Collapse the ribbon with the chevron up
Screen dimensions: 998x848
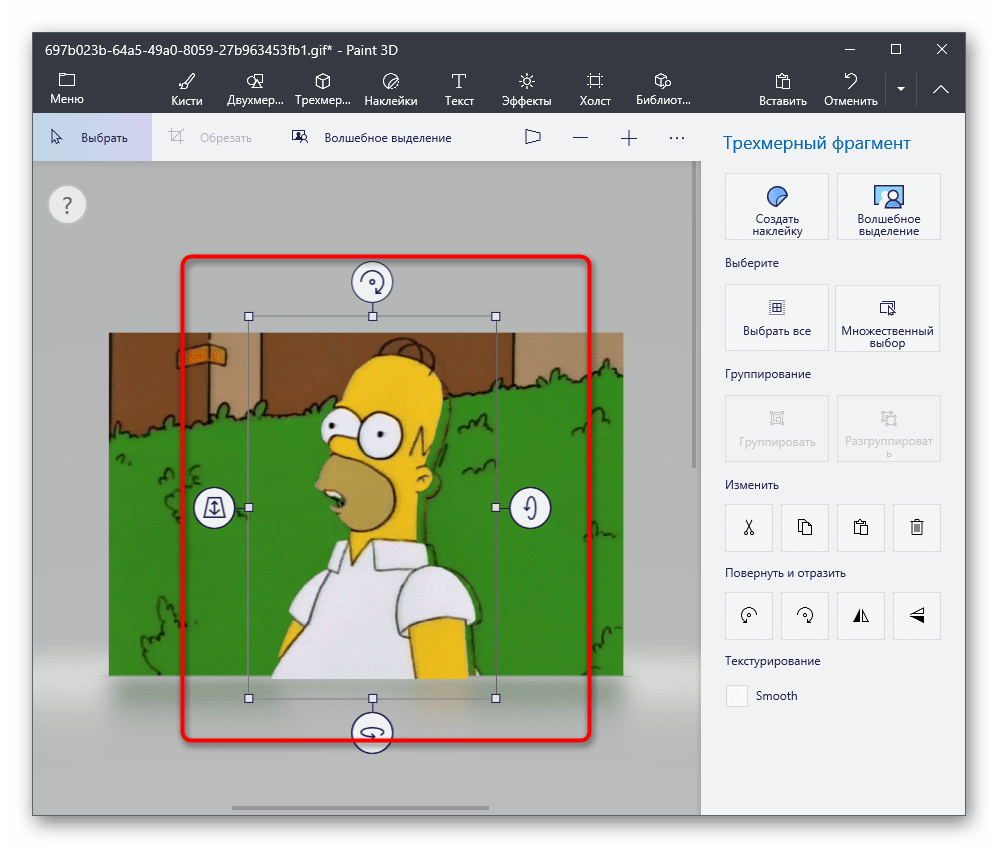click(x=941, y=89)
